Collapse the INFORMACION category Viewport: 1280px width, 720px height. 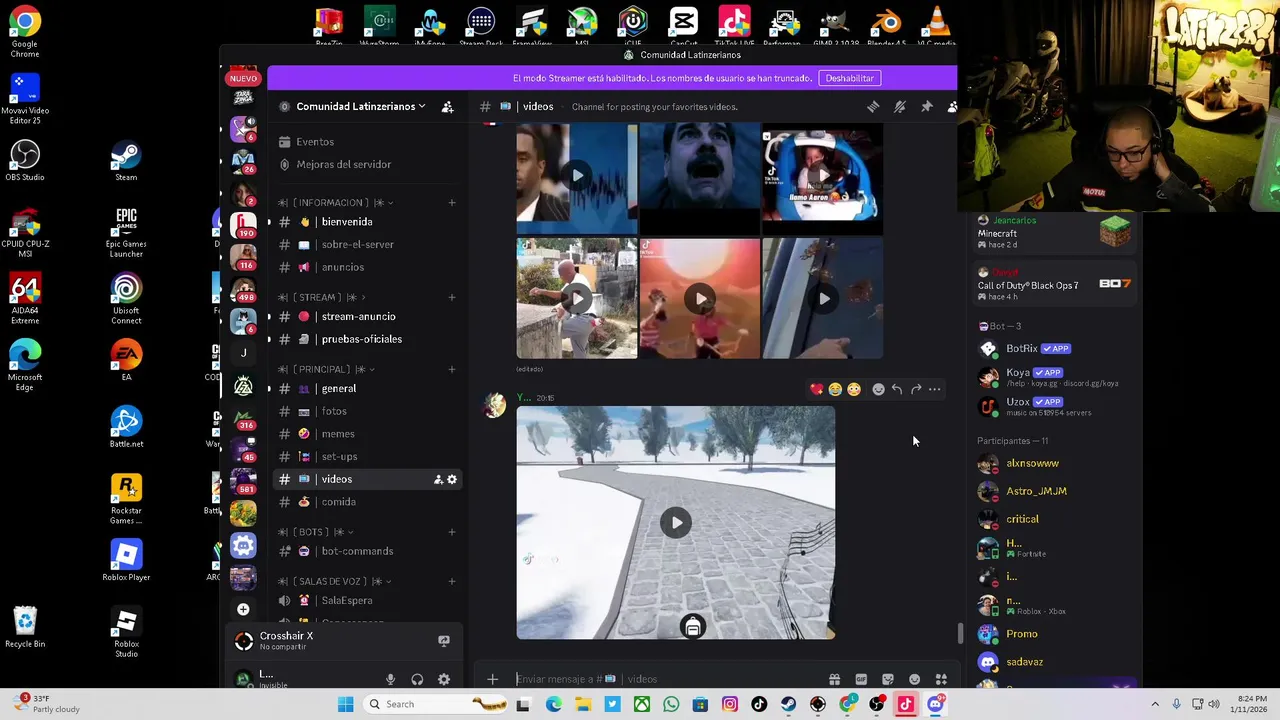[335, 203]
